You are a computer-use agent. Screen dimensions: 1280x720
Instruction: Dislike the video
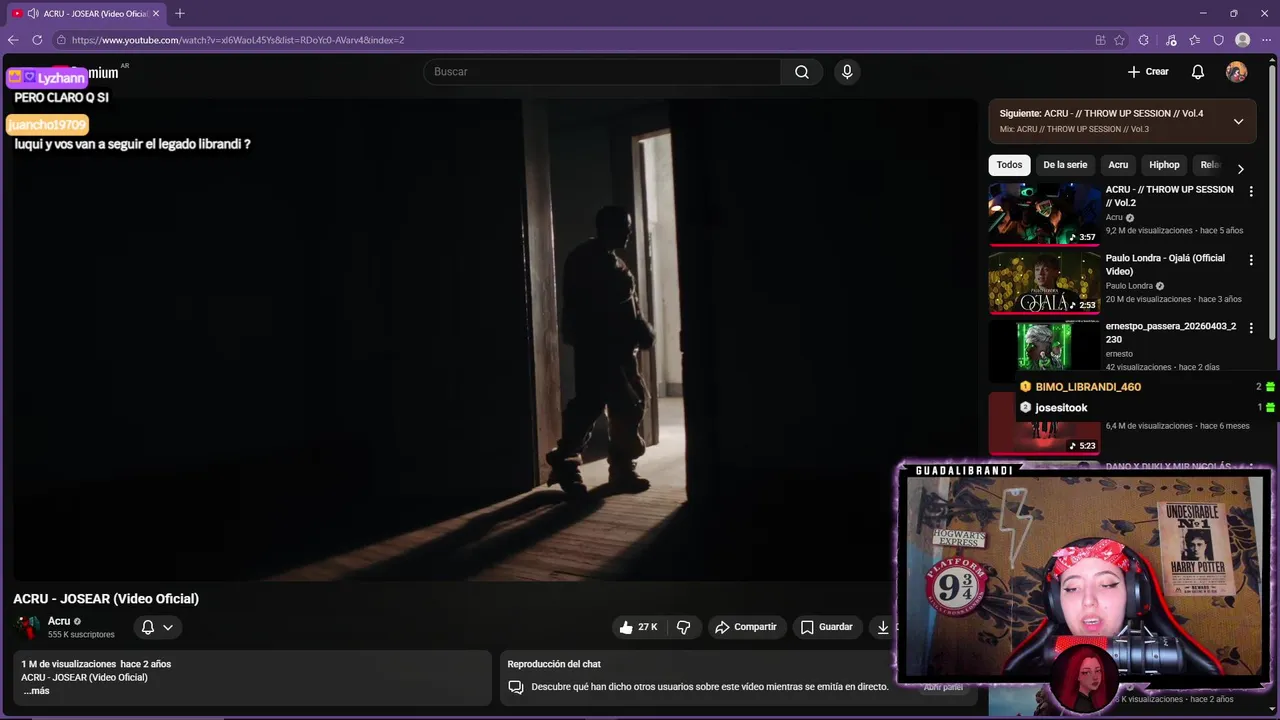click(684, 627)
